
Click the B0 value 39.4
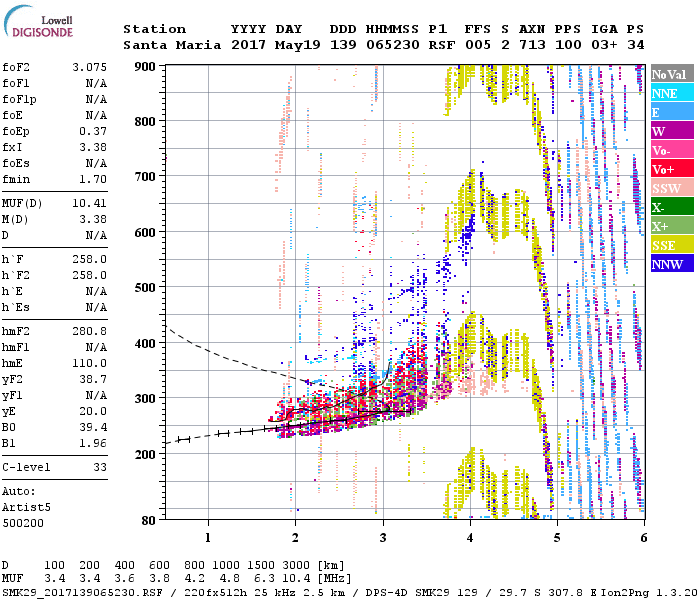tap(93, 428)
